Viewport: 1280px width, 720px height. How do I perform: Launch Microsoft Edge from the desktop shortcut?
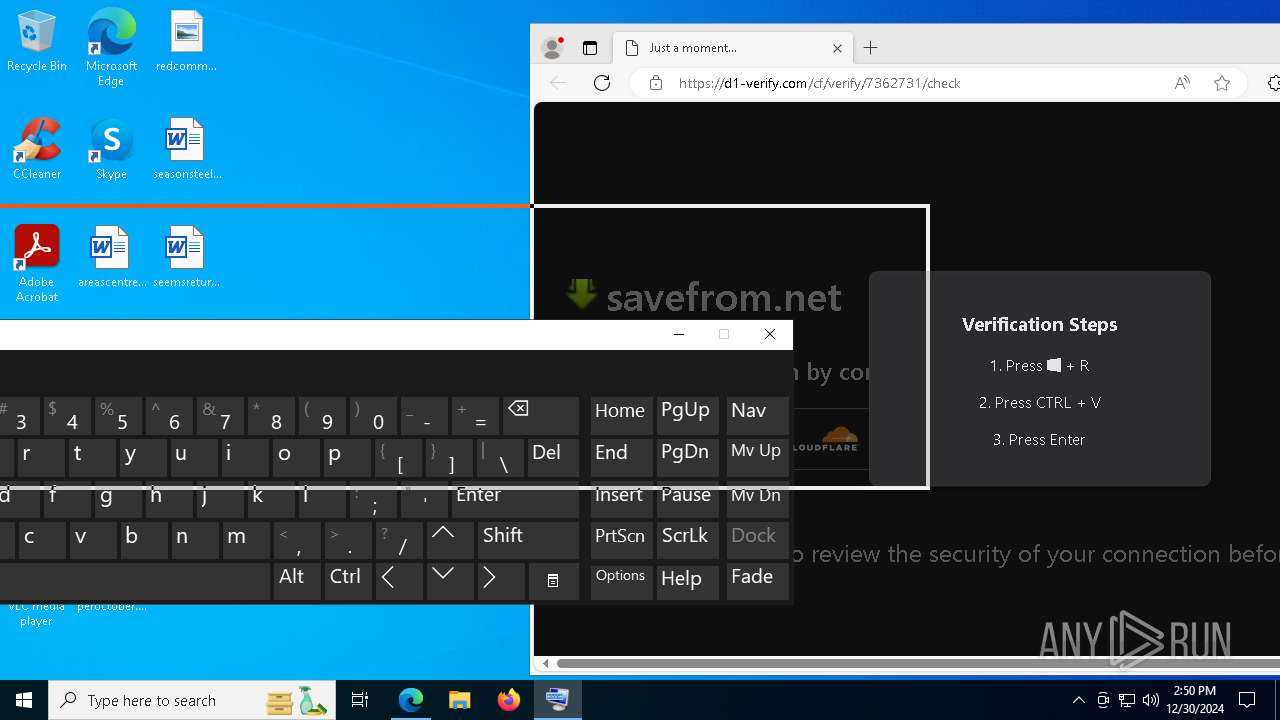pyautogui.click(x=111, y=47)
